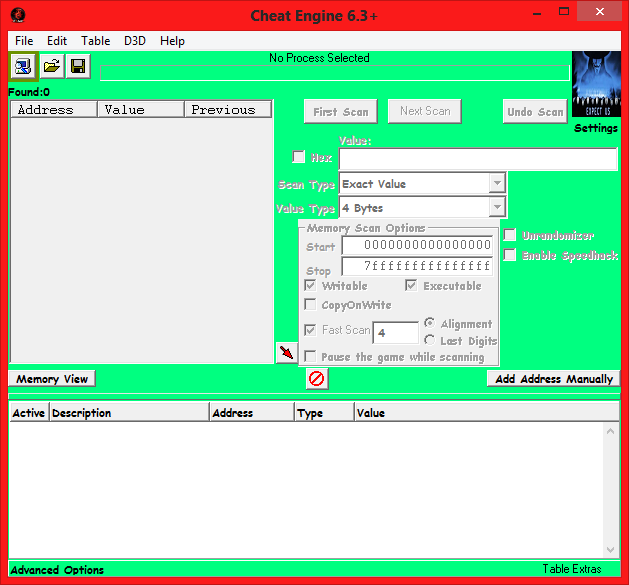This screenshot has width=629, height=585.
Task: Expand the Scan Type dropdown
Action: (x=497, y=184)
